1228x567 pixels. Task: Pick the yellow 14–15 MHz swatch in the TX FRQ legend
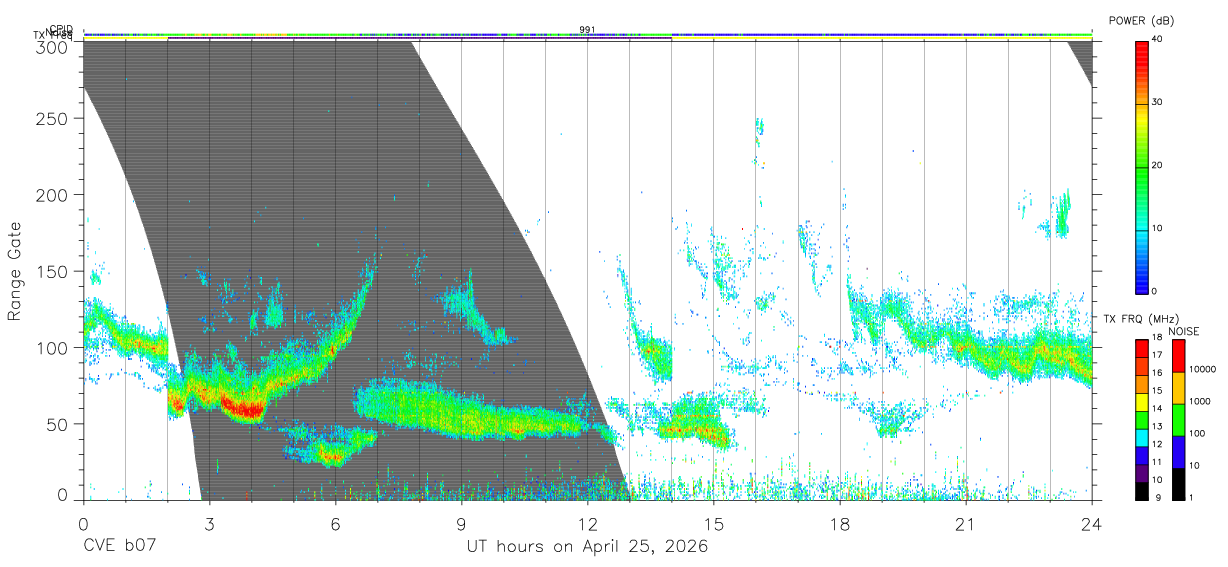(x=1142, y=401)
